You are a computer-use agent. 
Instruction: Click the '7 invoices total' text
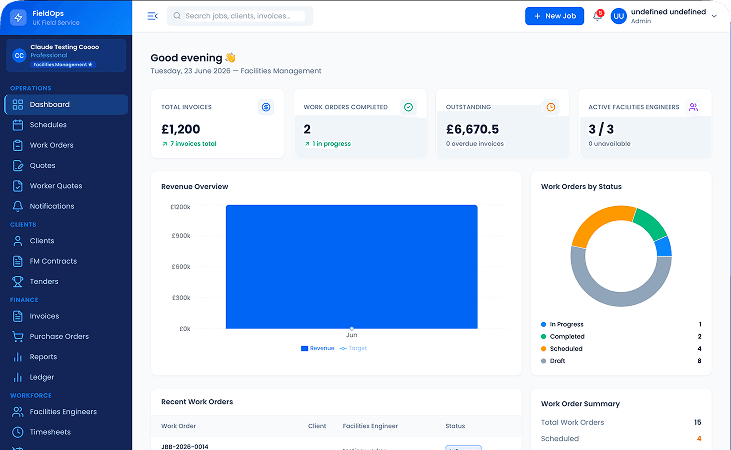193,144
